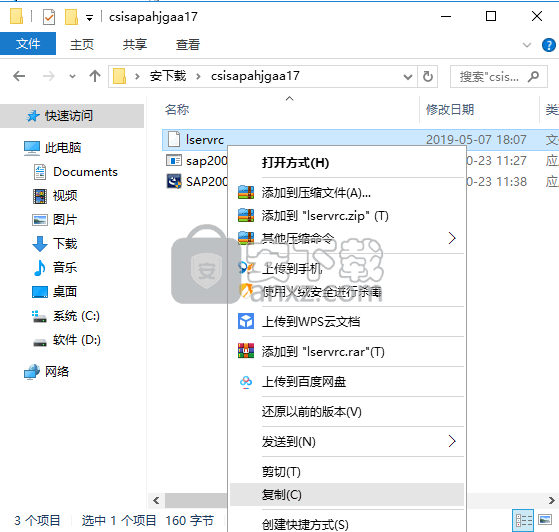The height and width of the screenshot is (532, 559).
Task: Expand the ribbon with the chevron
Action: coord(527,45)
